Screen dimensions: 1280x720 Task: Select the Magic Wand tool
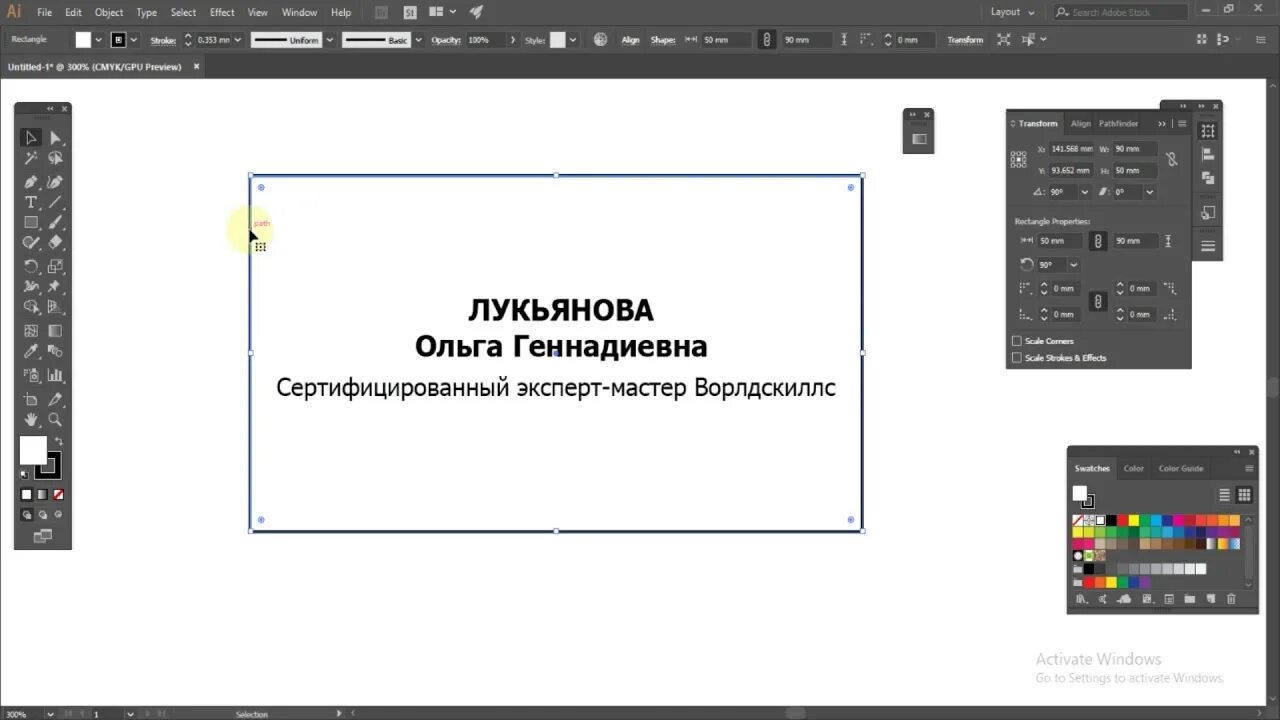31,158
